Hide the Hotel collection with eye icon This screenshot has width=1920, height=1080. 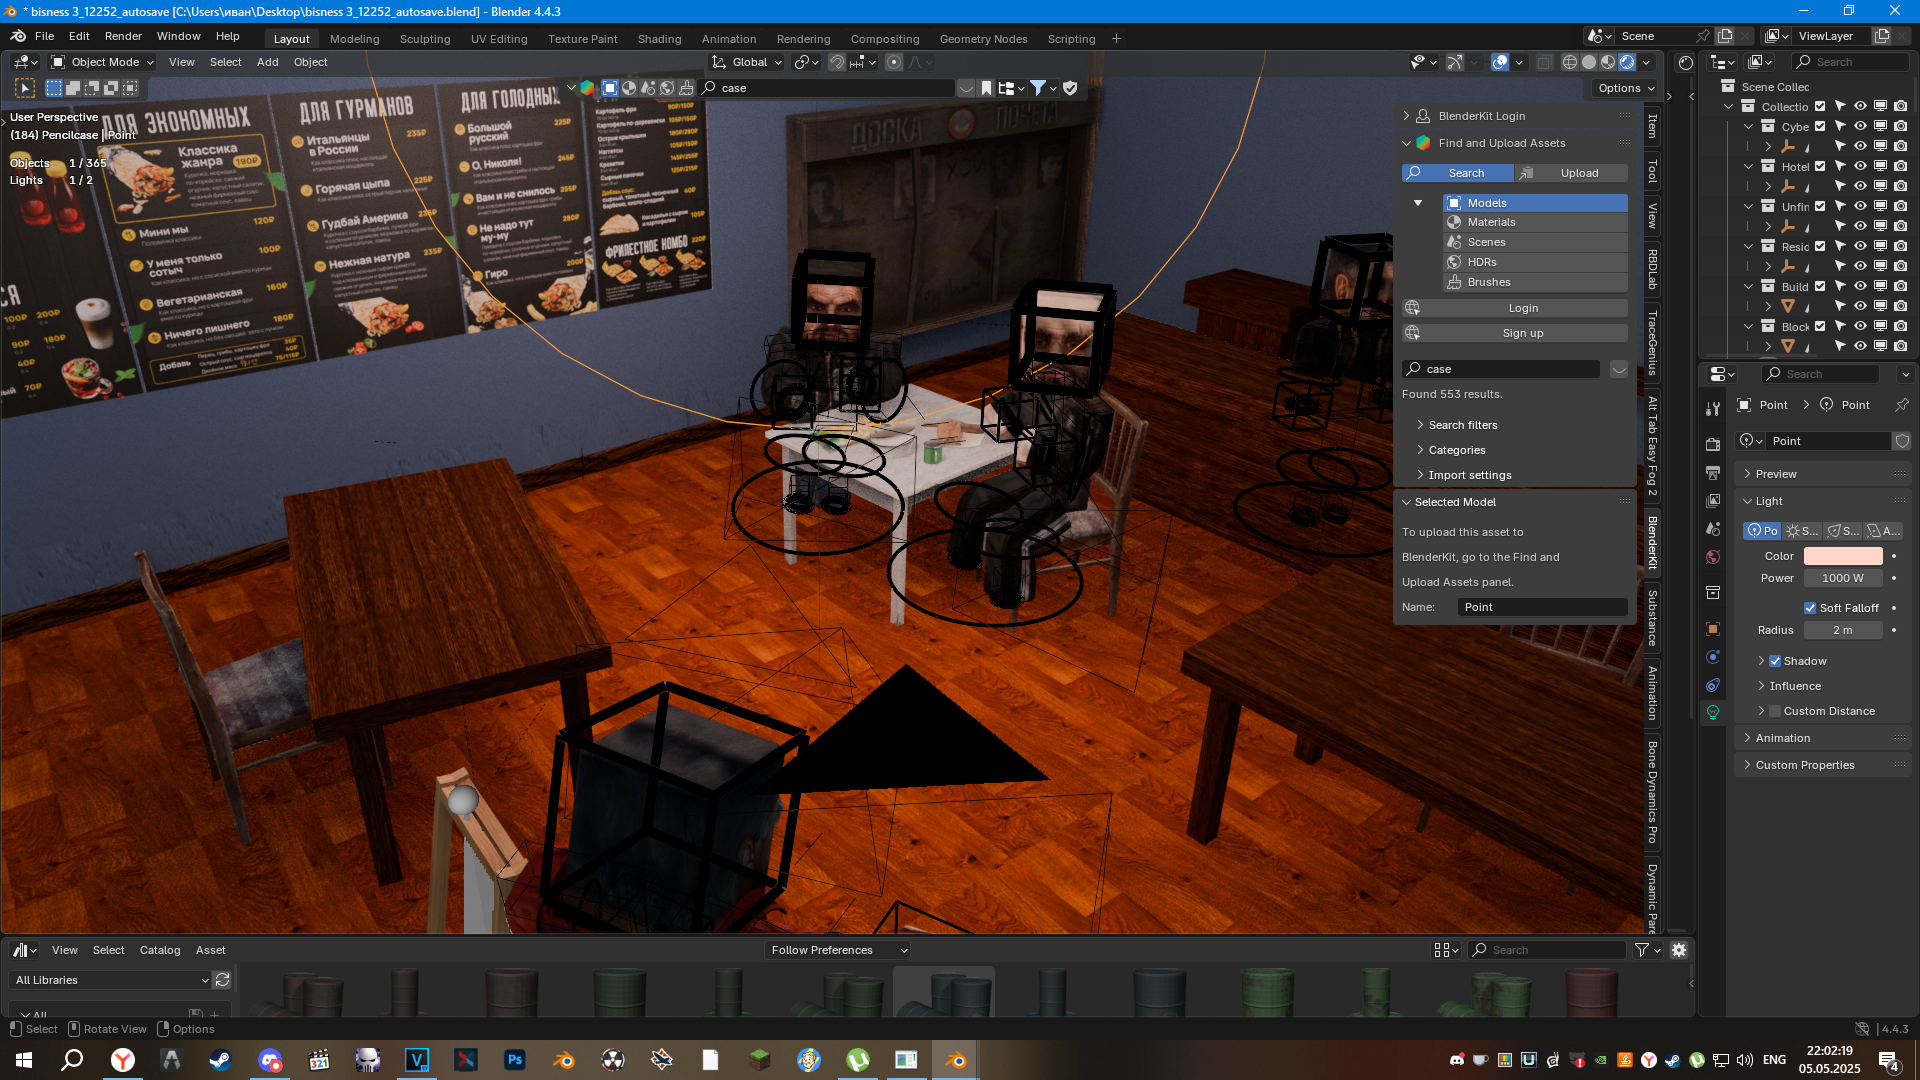coord(1860,166)
